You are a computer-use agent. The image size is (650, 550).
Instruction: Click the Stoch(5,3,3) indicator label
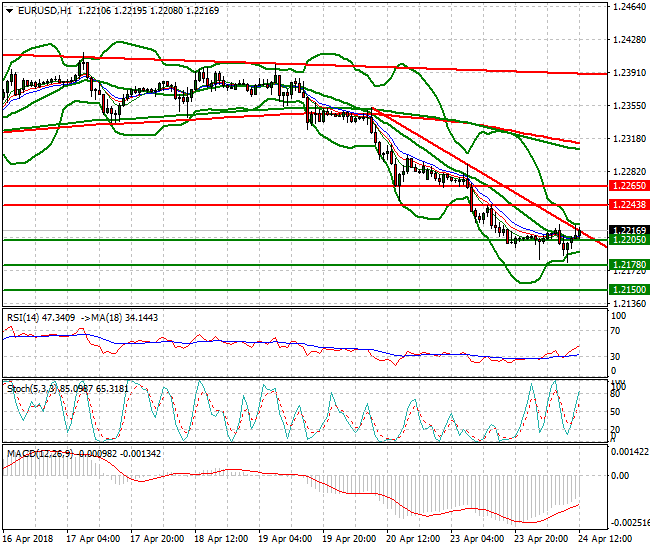(32, 389)
